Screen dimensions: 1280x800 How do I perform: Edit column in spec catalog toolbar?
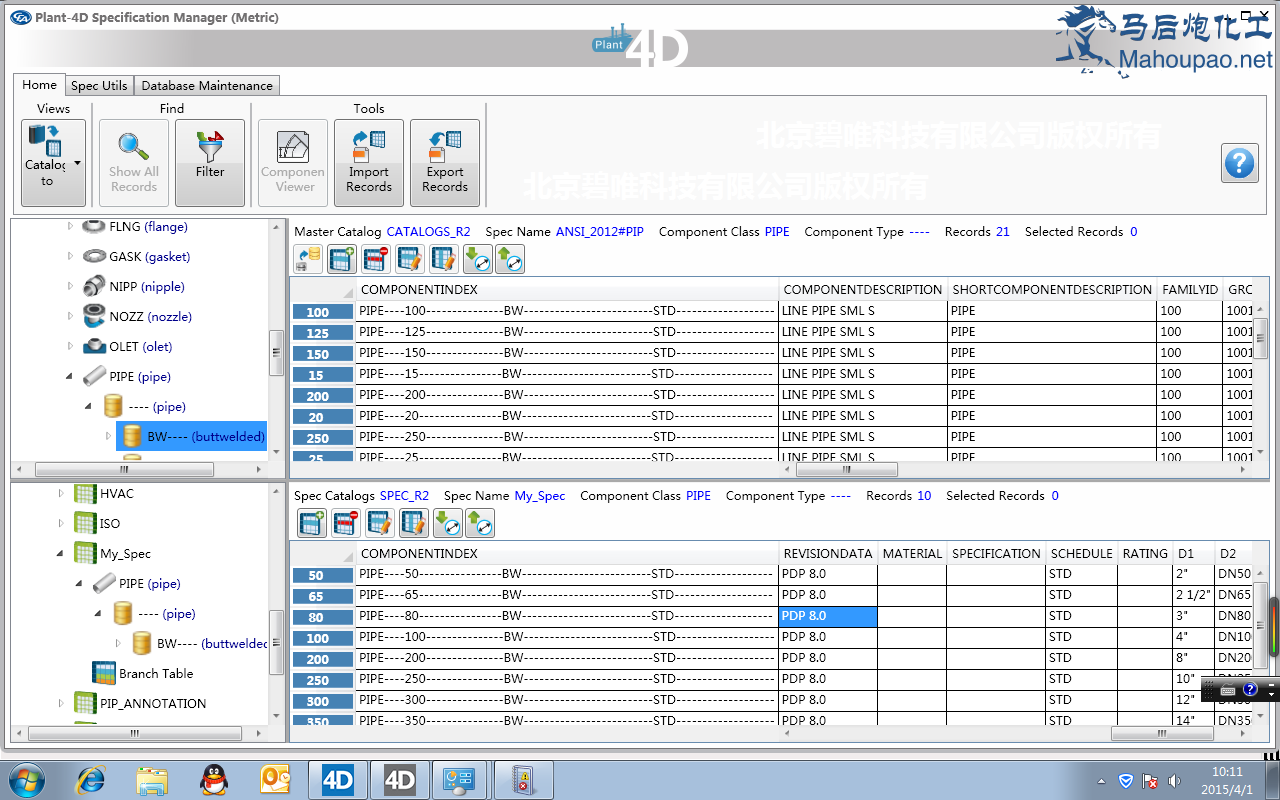point(414,523)
